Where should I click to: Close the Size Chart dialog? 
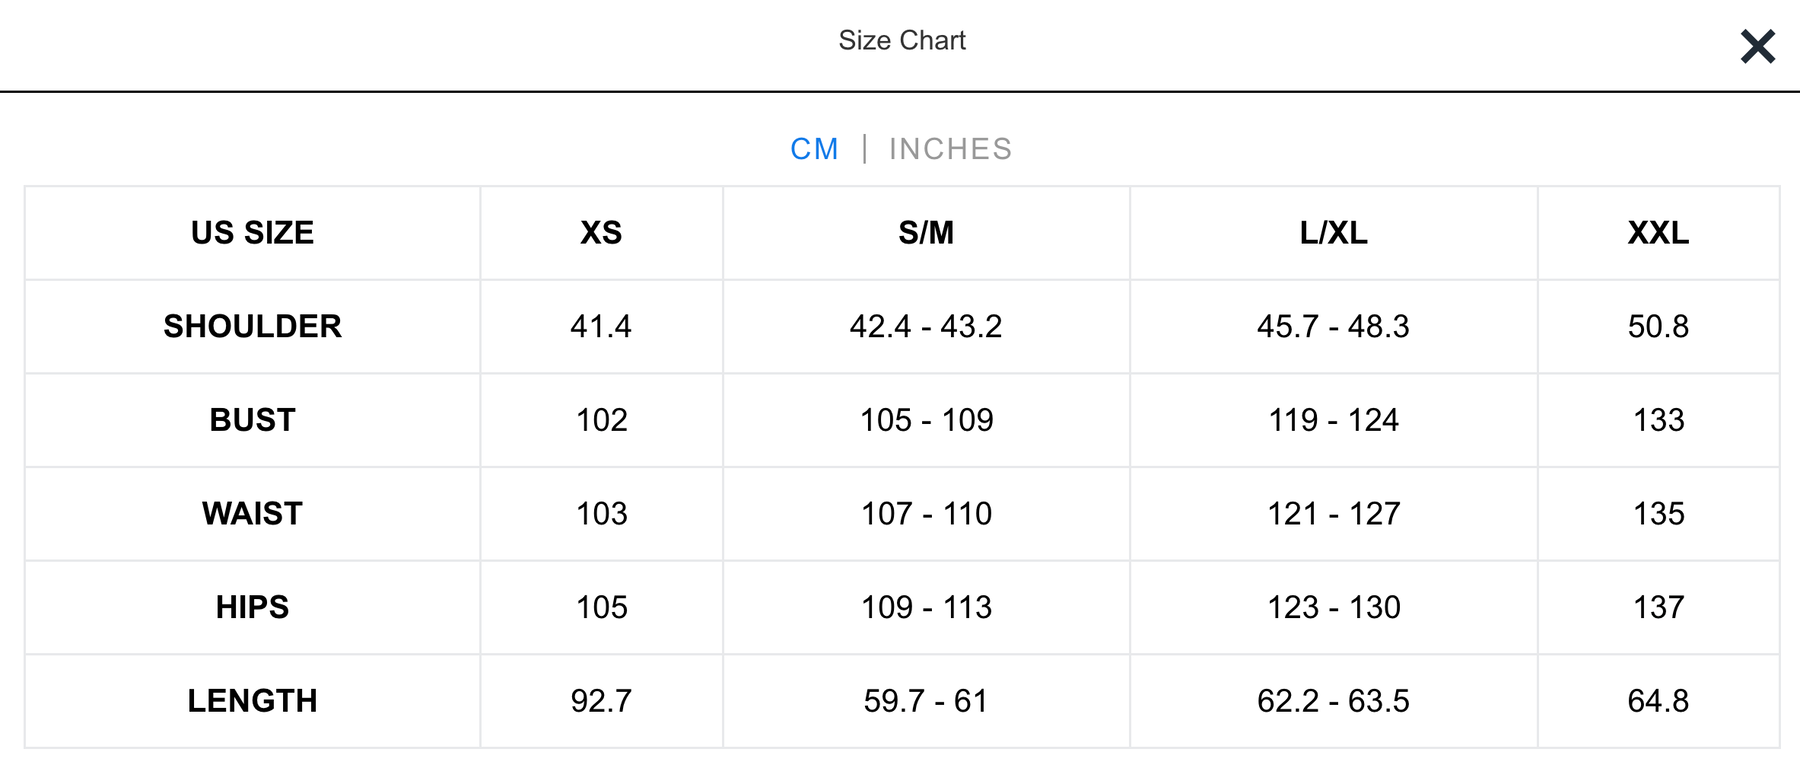pos(1757,47)
